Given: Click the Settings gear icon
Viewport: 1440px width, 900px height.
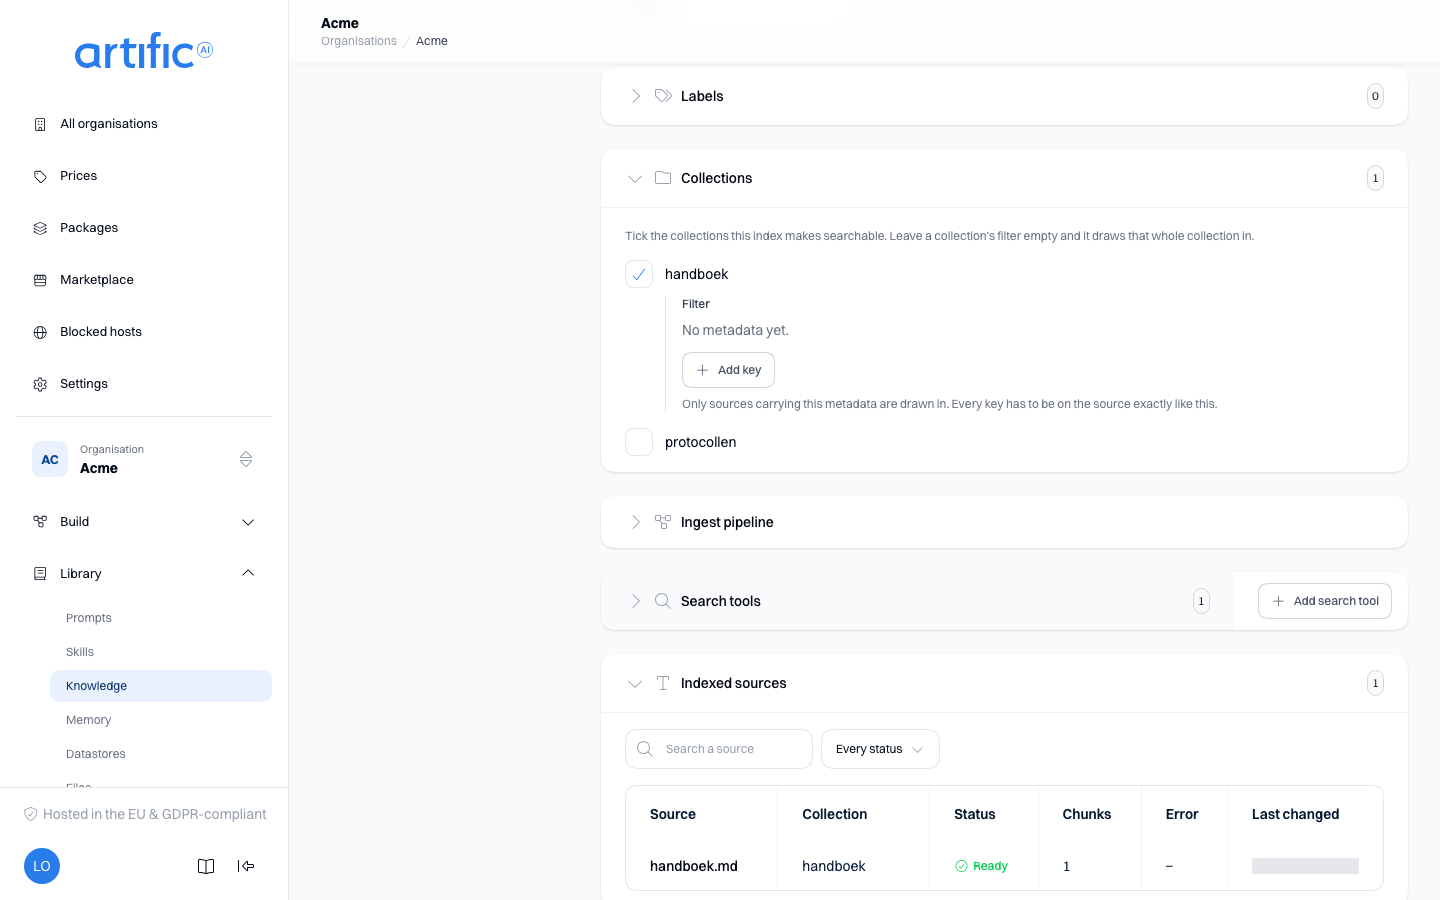Looking at the screenshot, I should click(40, 384).
